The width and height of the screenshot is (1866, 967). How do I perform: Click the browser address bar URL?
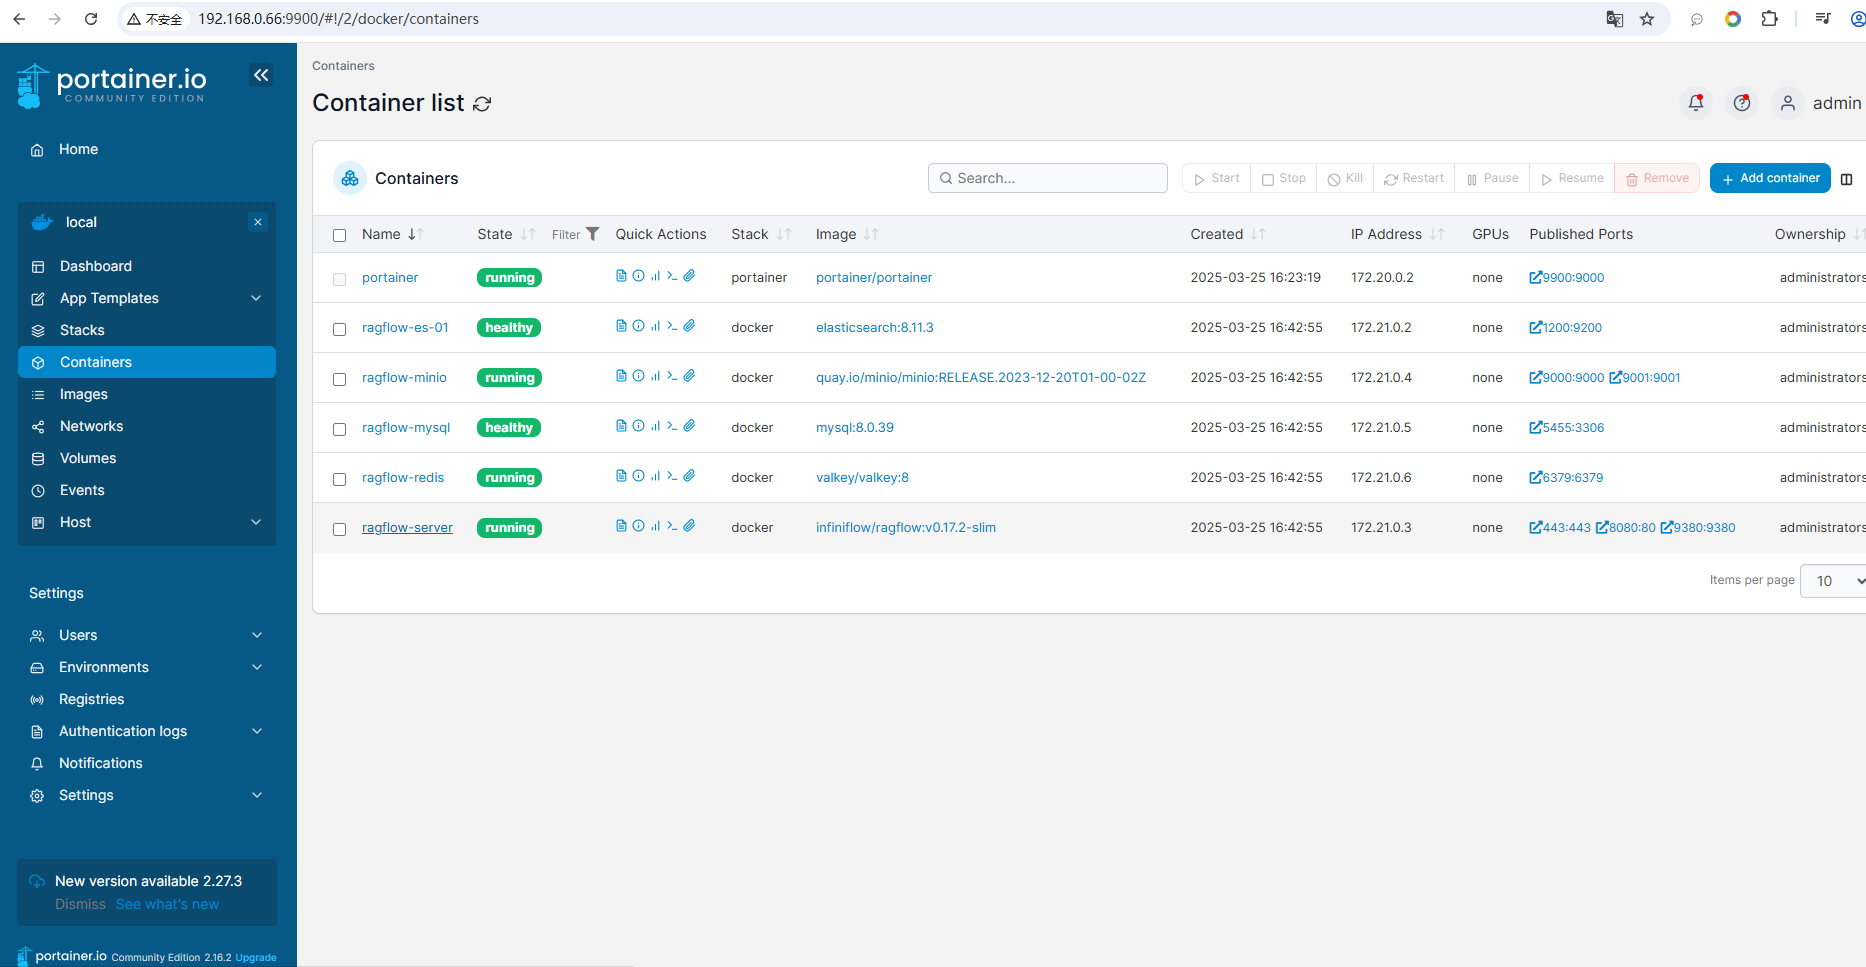338,19
